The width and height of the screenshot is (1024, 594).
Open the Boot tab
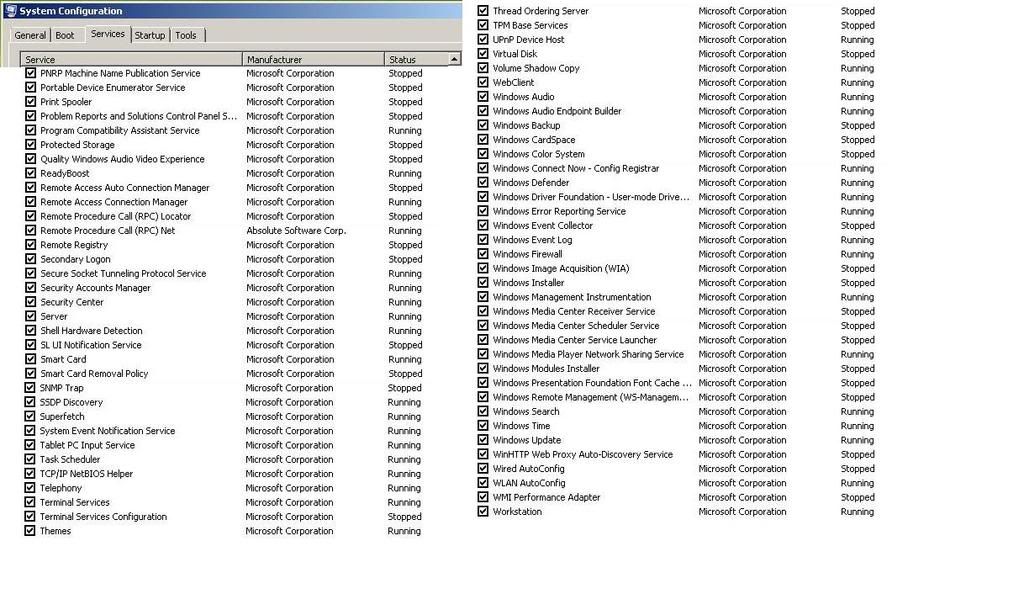pyautogui.click(x=65, y=35)
